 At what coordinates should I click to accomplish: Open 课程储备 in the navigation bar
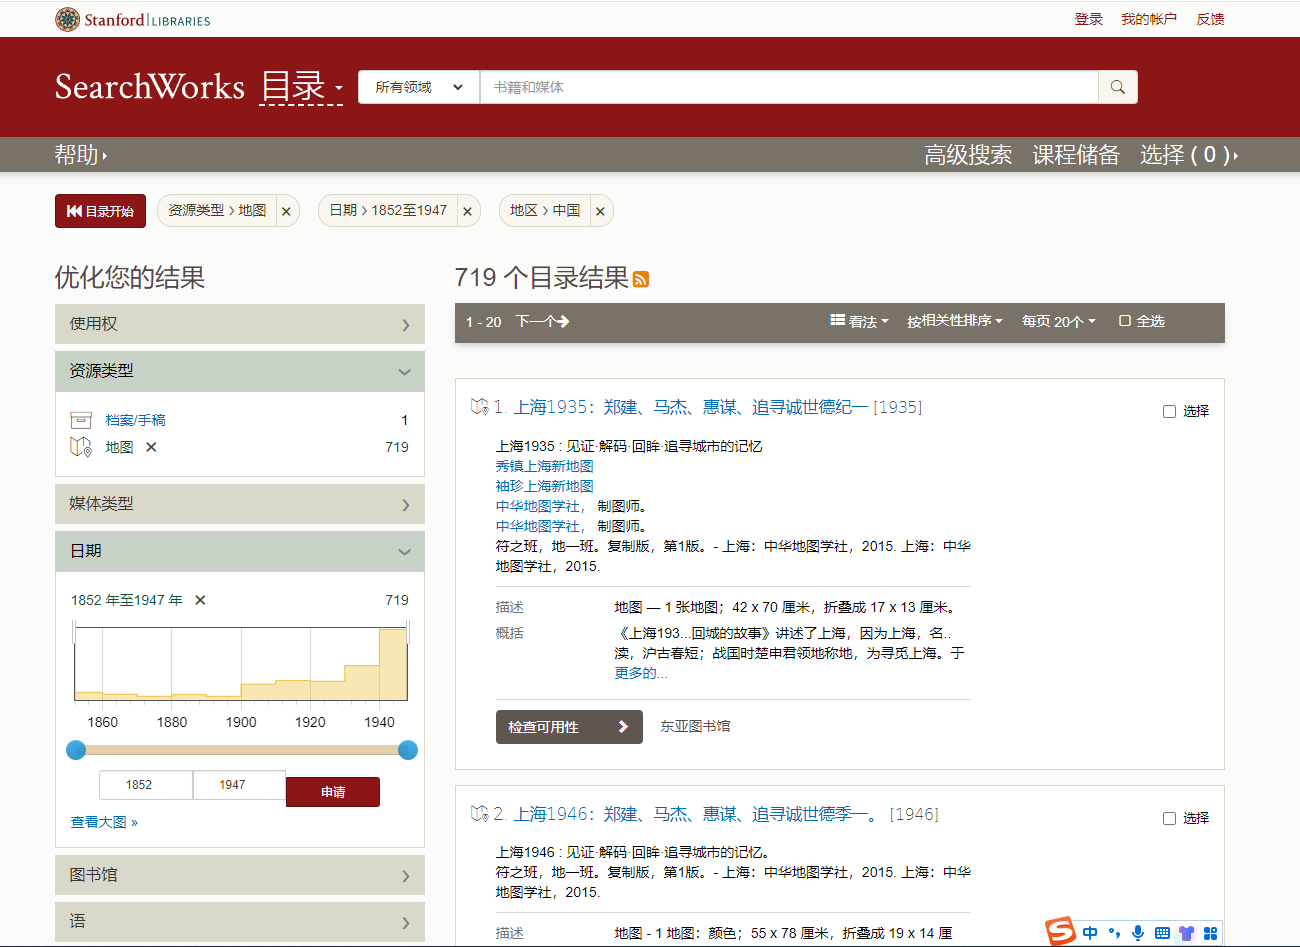(x=1075, y=155)
